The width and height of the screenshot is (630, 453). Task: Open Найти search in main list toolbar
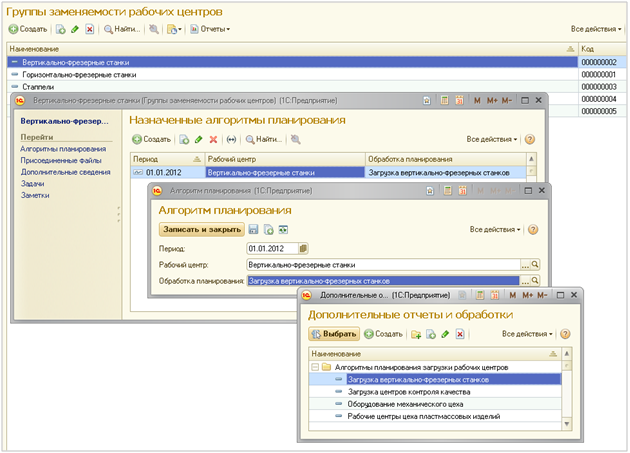point(122,29)
